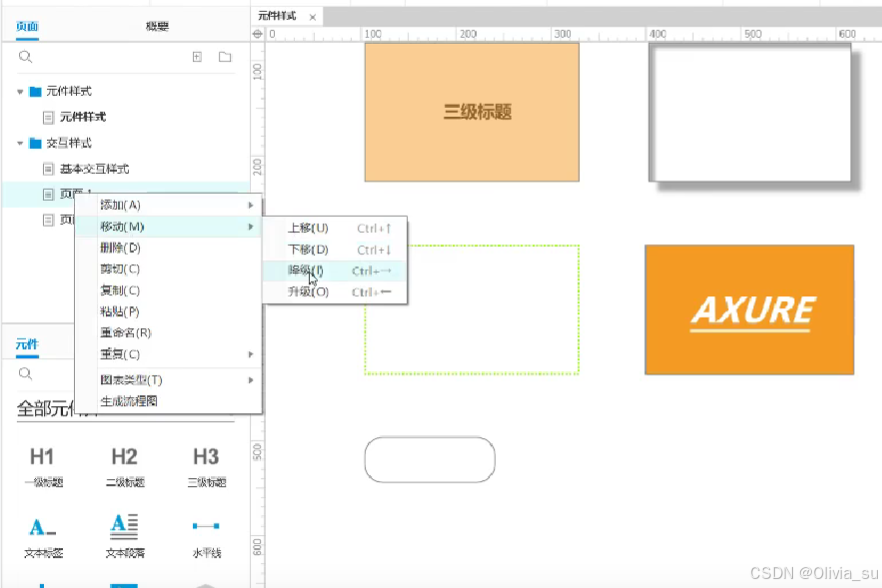Select 上移(U) in the move submenu
Image resolution: width=882 pixels, height=588 pixels.
click(335, 228)
